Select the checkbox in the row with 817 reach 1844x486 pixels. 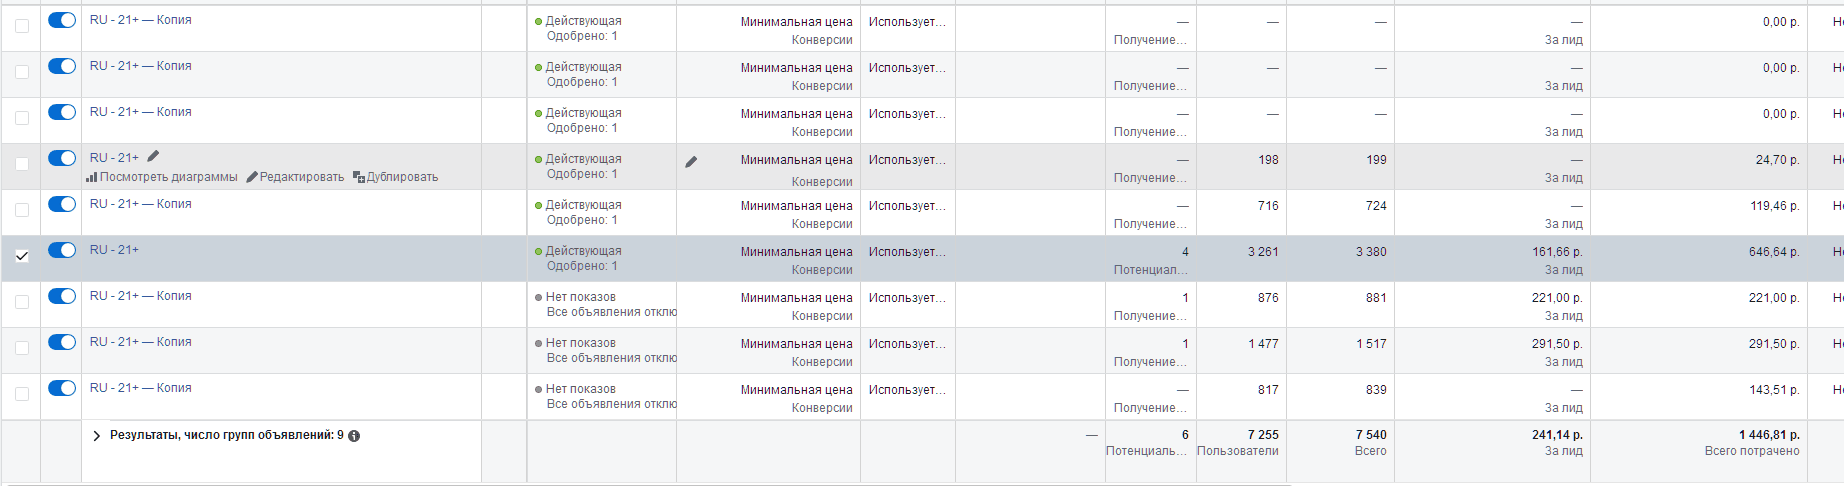coord(22,394)
